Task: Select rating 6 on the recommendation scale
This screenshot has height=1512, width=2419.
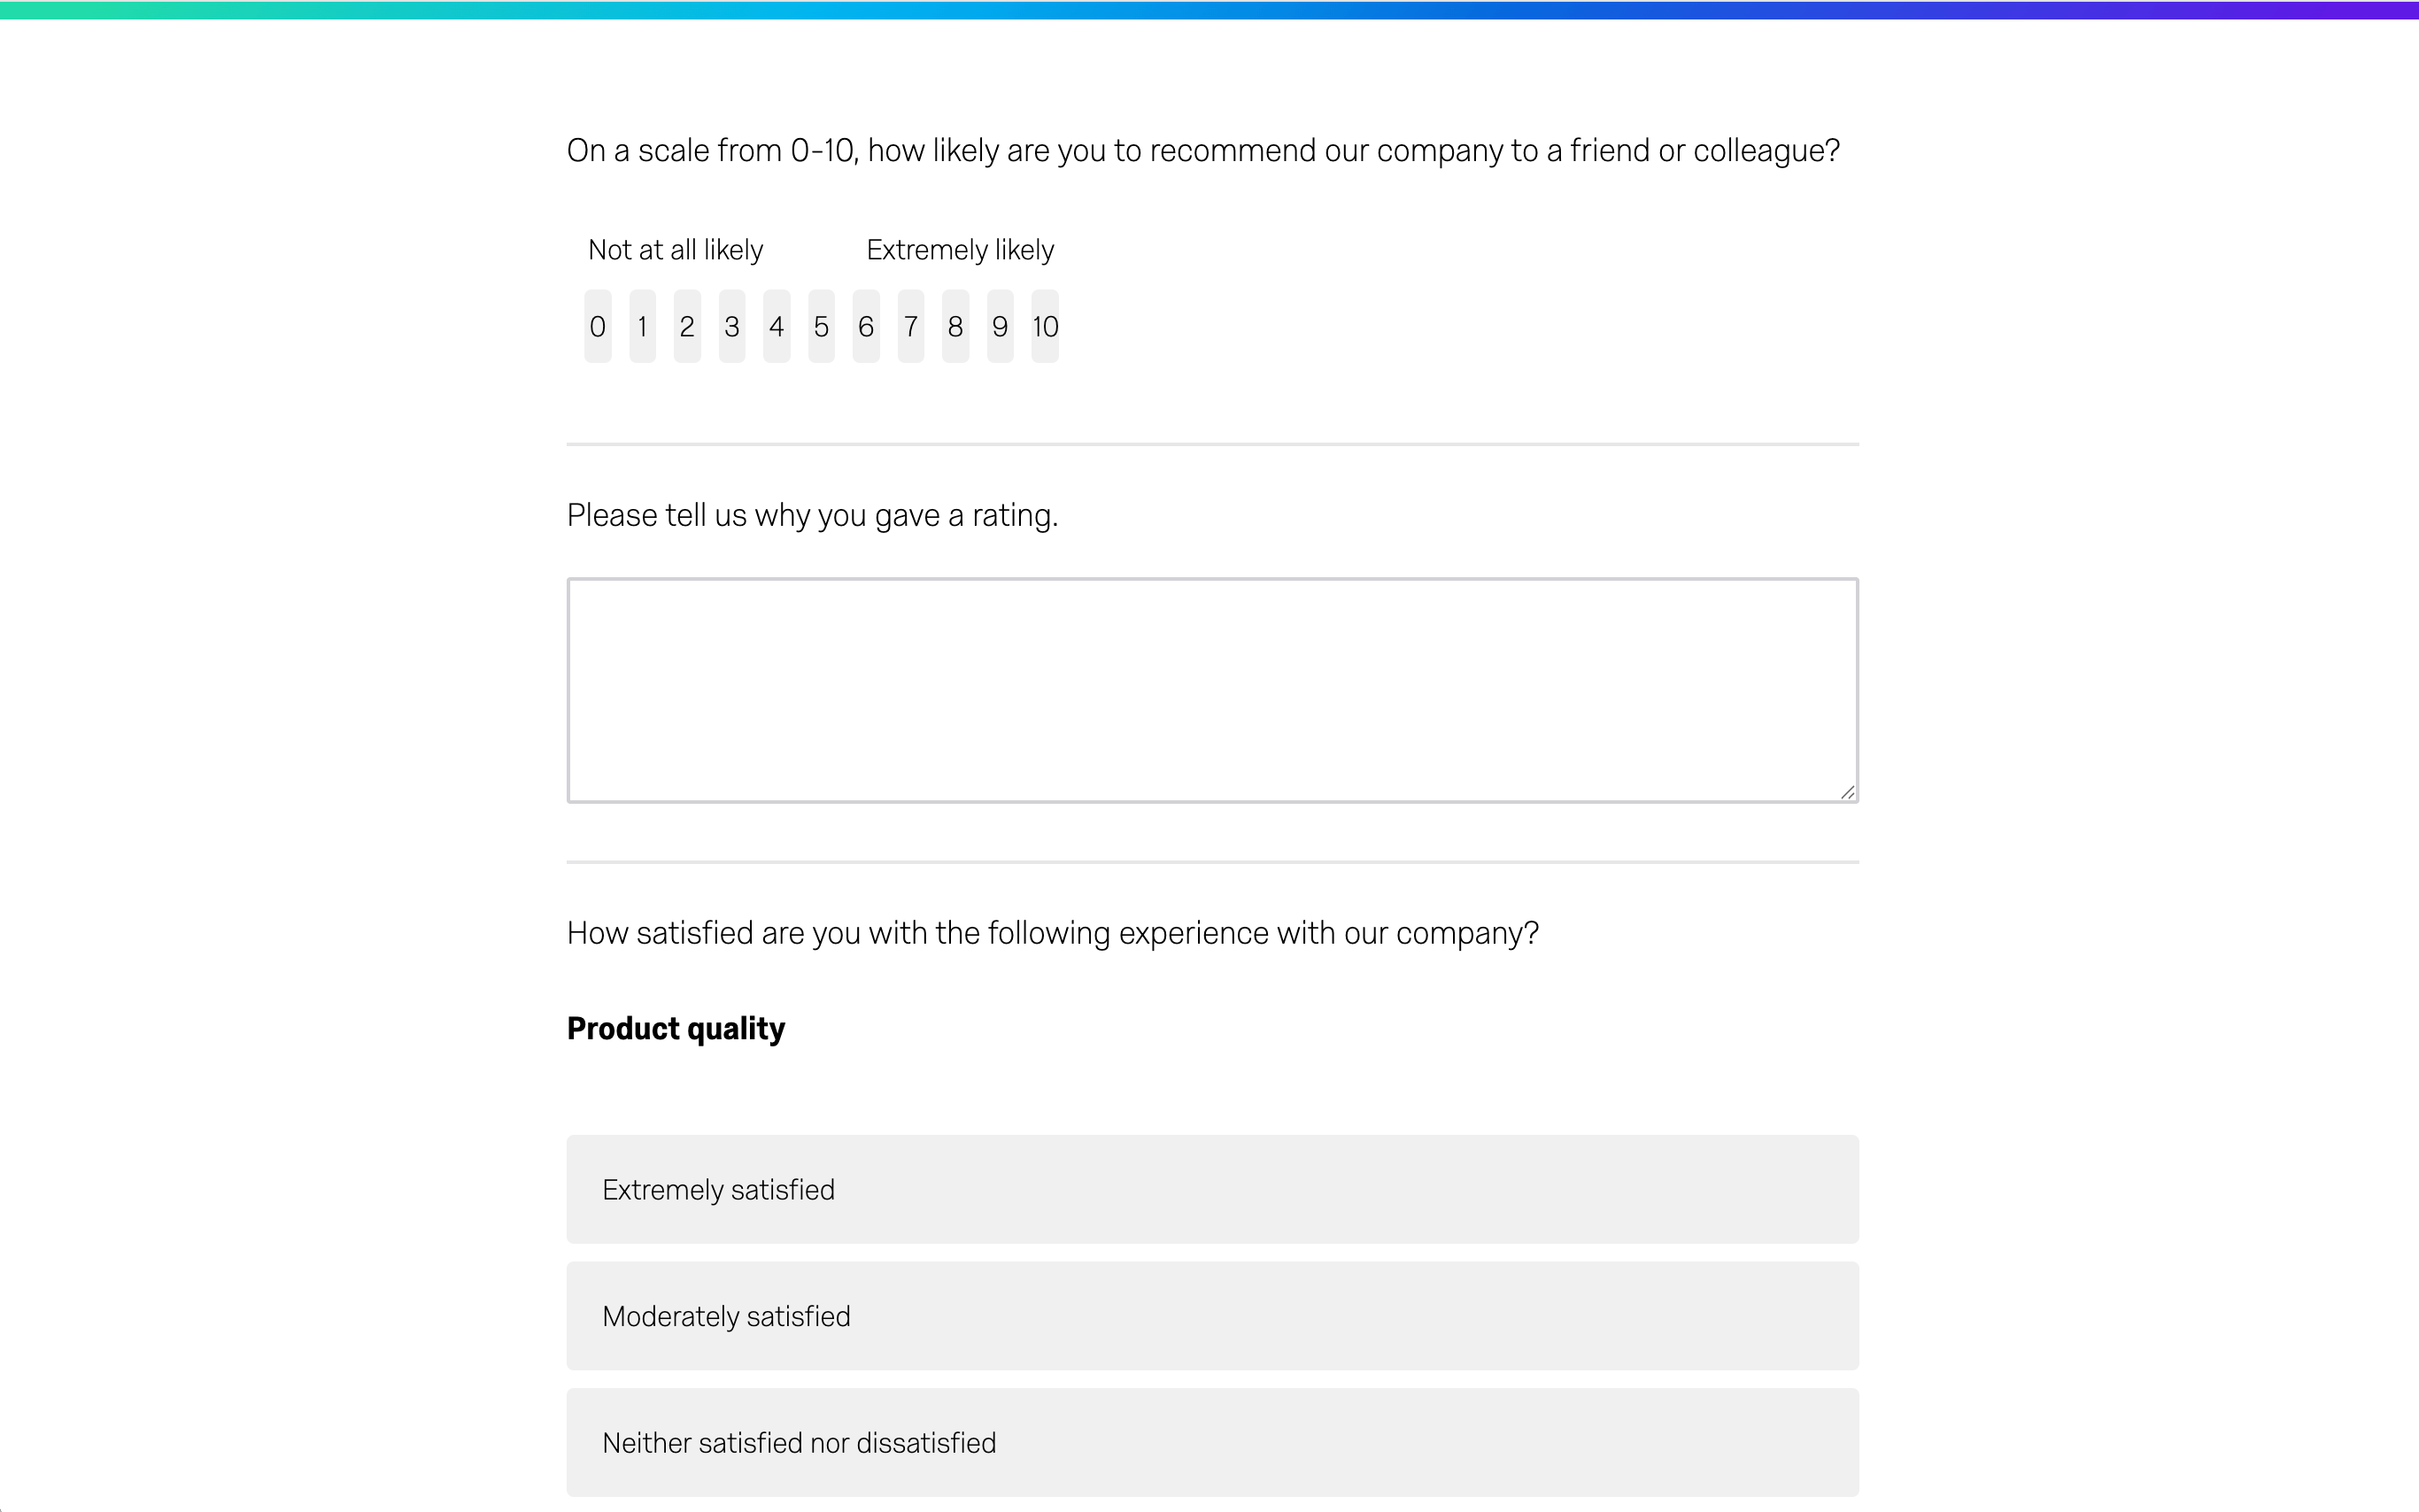Action: coord(866,325)
